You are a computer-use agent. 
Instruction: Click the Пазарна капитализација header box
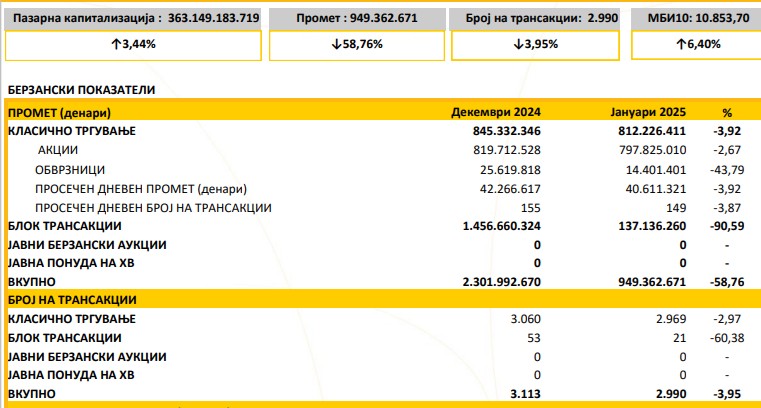[x=133, y=17]
